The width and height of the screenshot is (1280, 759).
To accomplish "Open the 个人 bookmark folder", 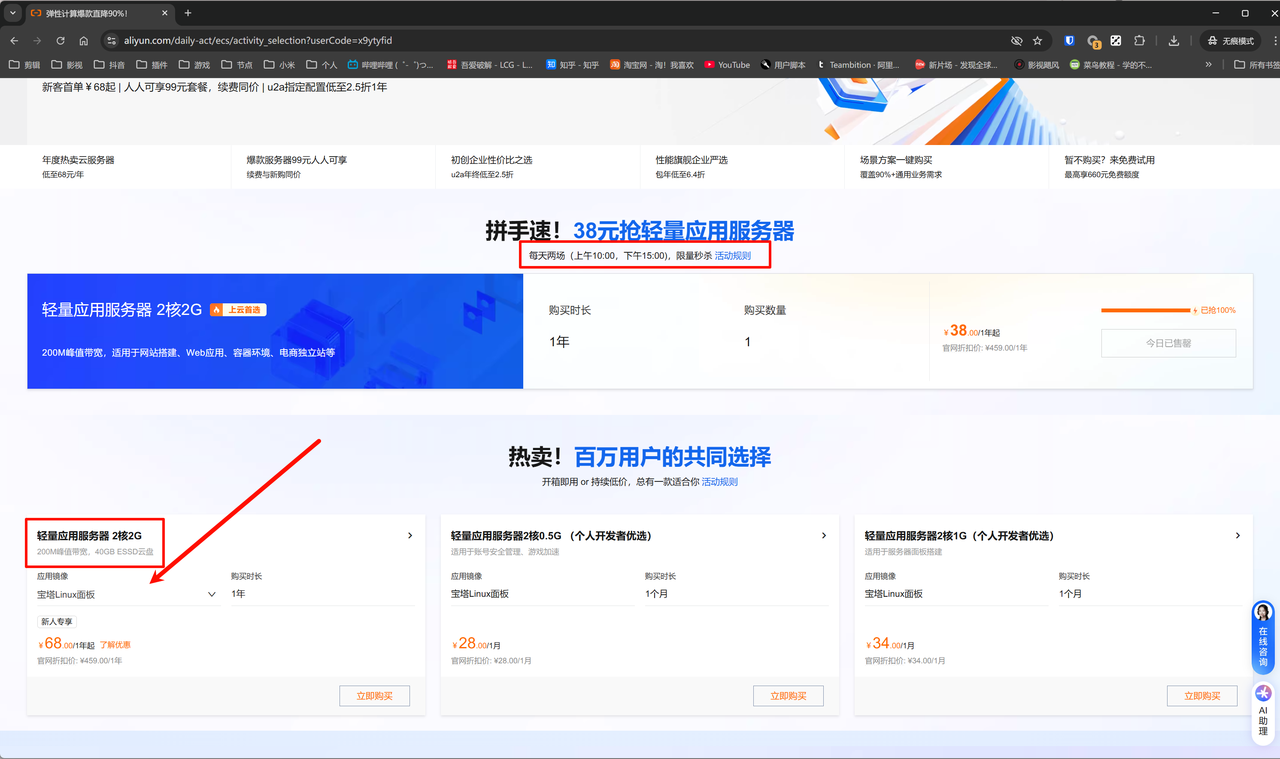I will [322, 65].
